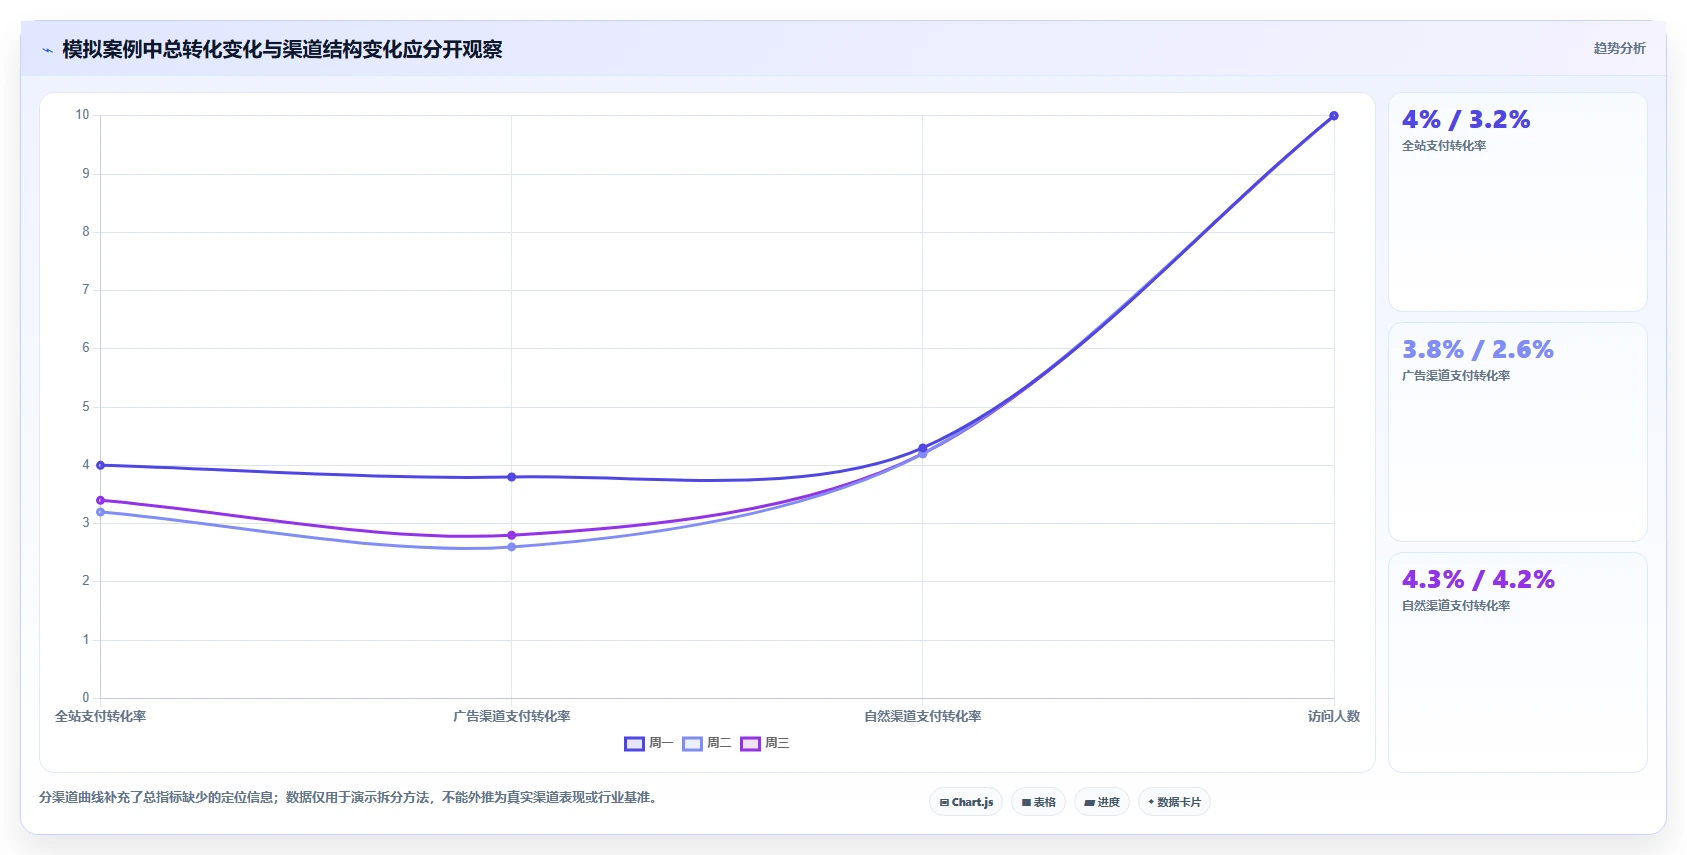
Task: Click 周二 data point at 广告渠道支付转化率
Action: coord(512,547)
